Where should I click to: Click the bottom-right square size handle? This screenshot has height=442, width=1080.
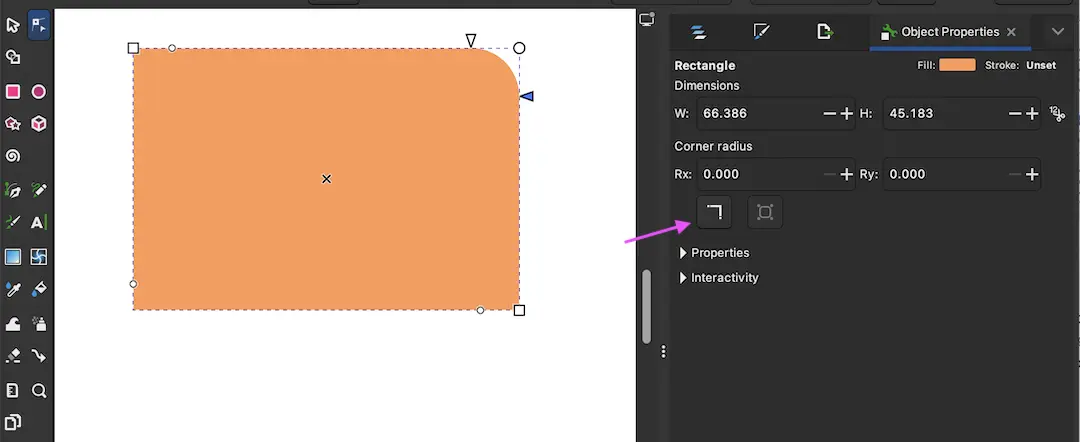click(x=519, y=311)
